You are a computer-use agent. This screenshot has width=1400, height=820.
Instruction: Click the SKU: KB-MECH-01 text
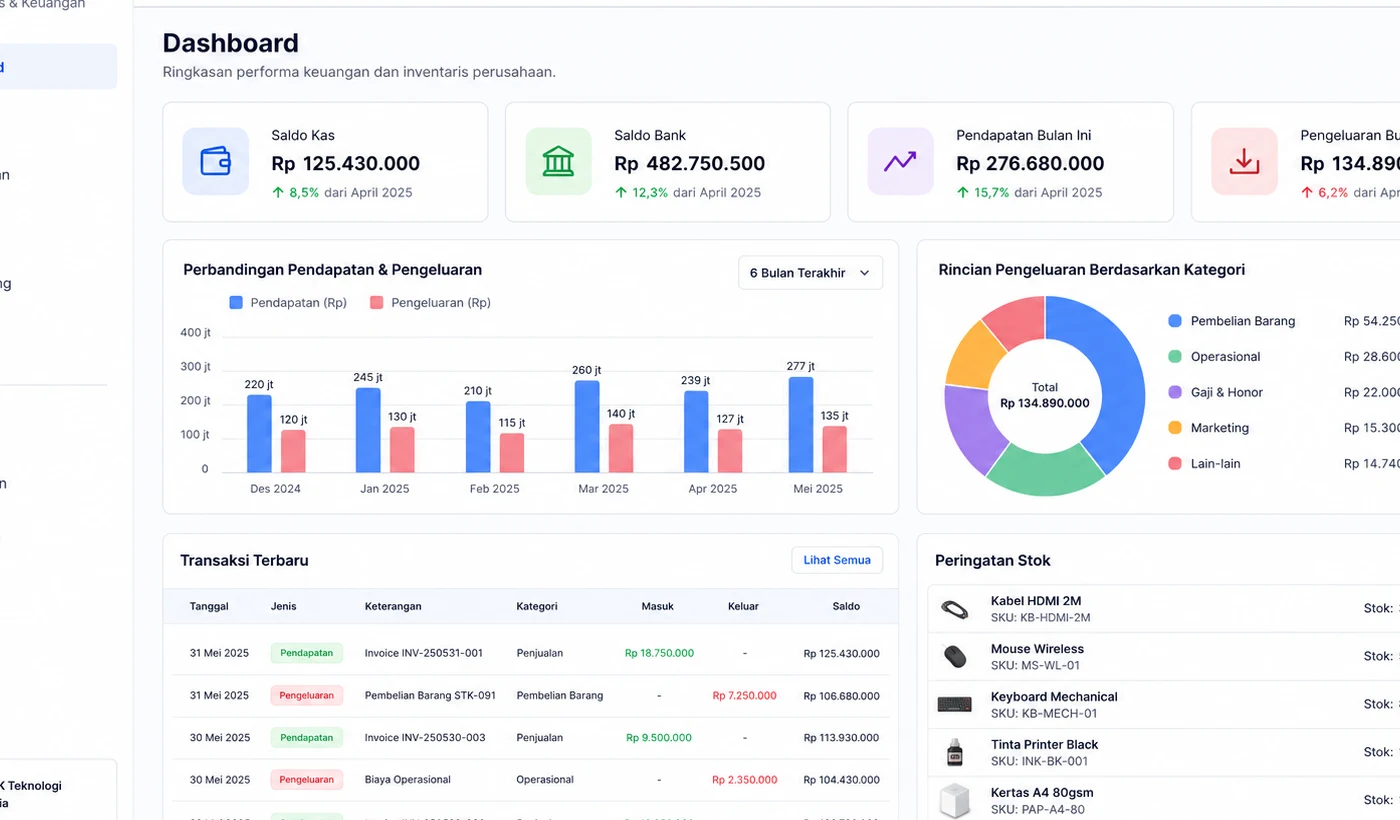coord(1044,714)
